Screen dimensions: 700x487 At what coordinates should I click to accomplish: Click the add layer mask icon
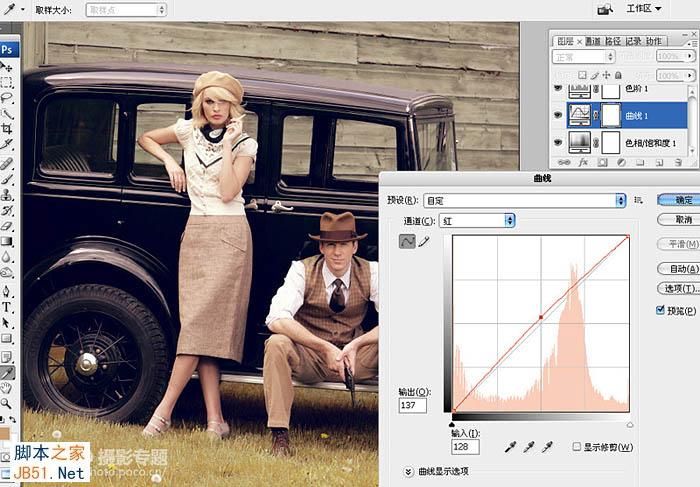pos(602,163)
